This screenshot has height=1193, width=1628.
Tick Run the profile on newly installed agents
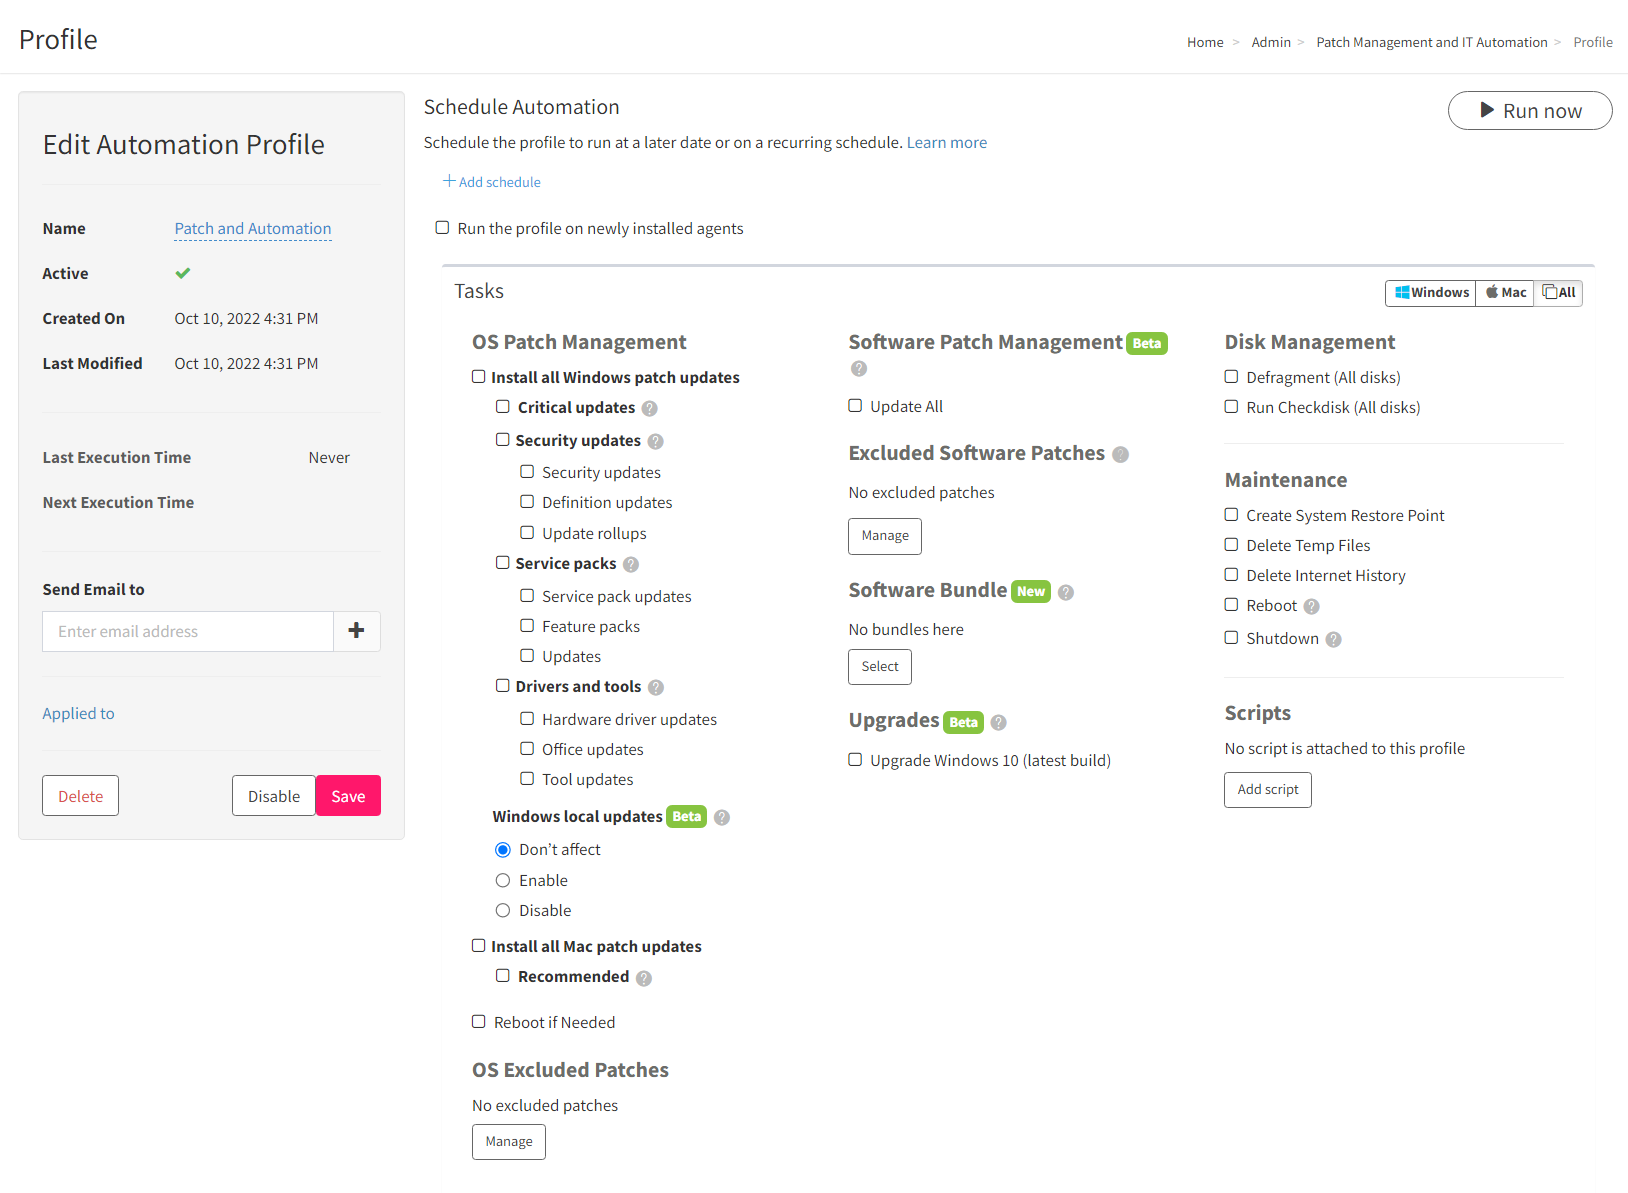tap(442, 228)
